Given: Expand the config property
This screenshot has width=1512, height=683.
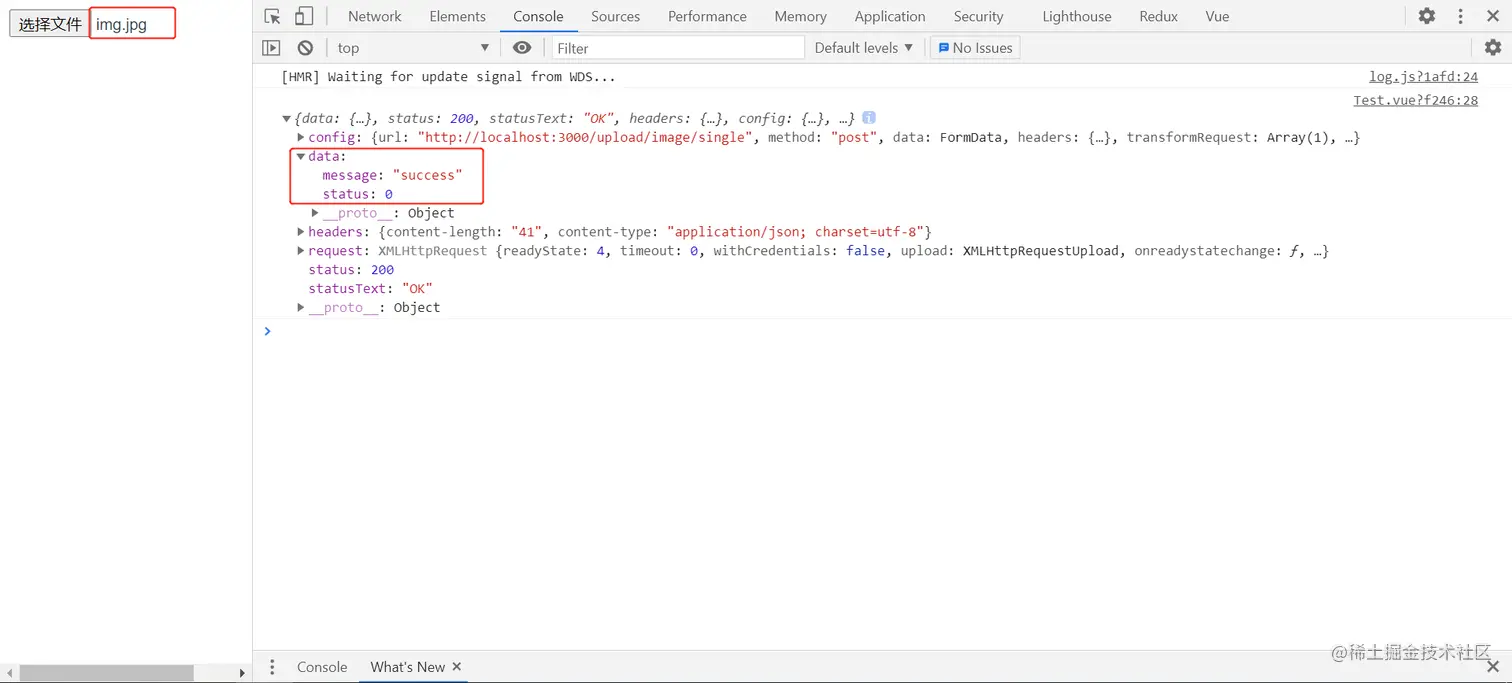Looking at the screenshot, I should [x=301, y=137].
